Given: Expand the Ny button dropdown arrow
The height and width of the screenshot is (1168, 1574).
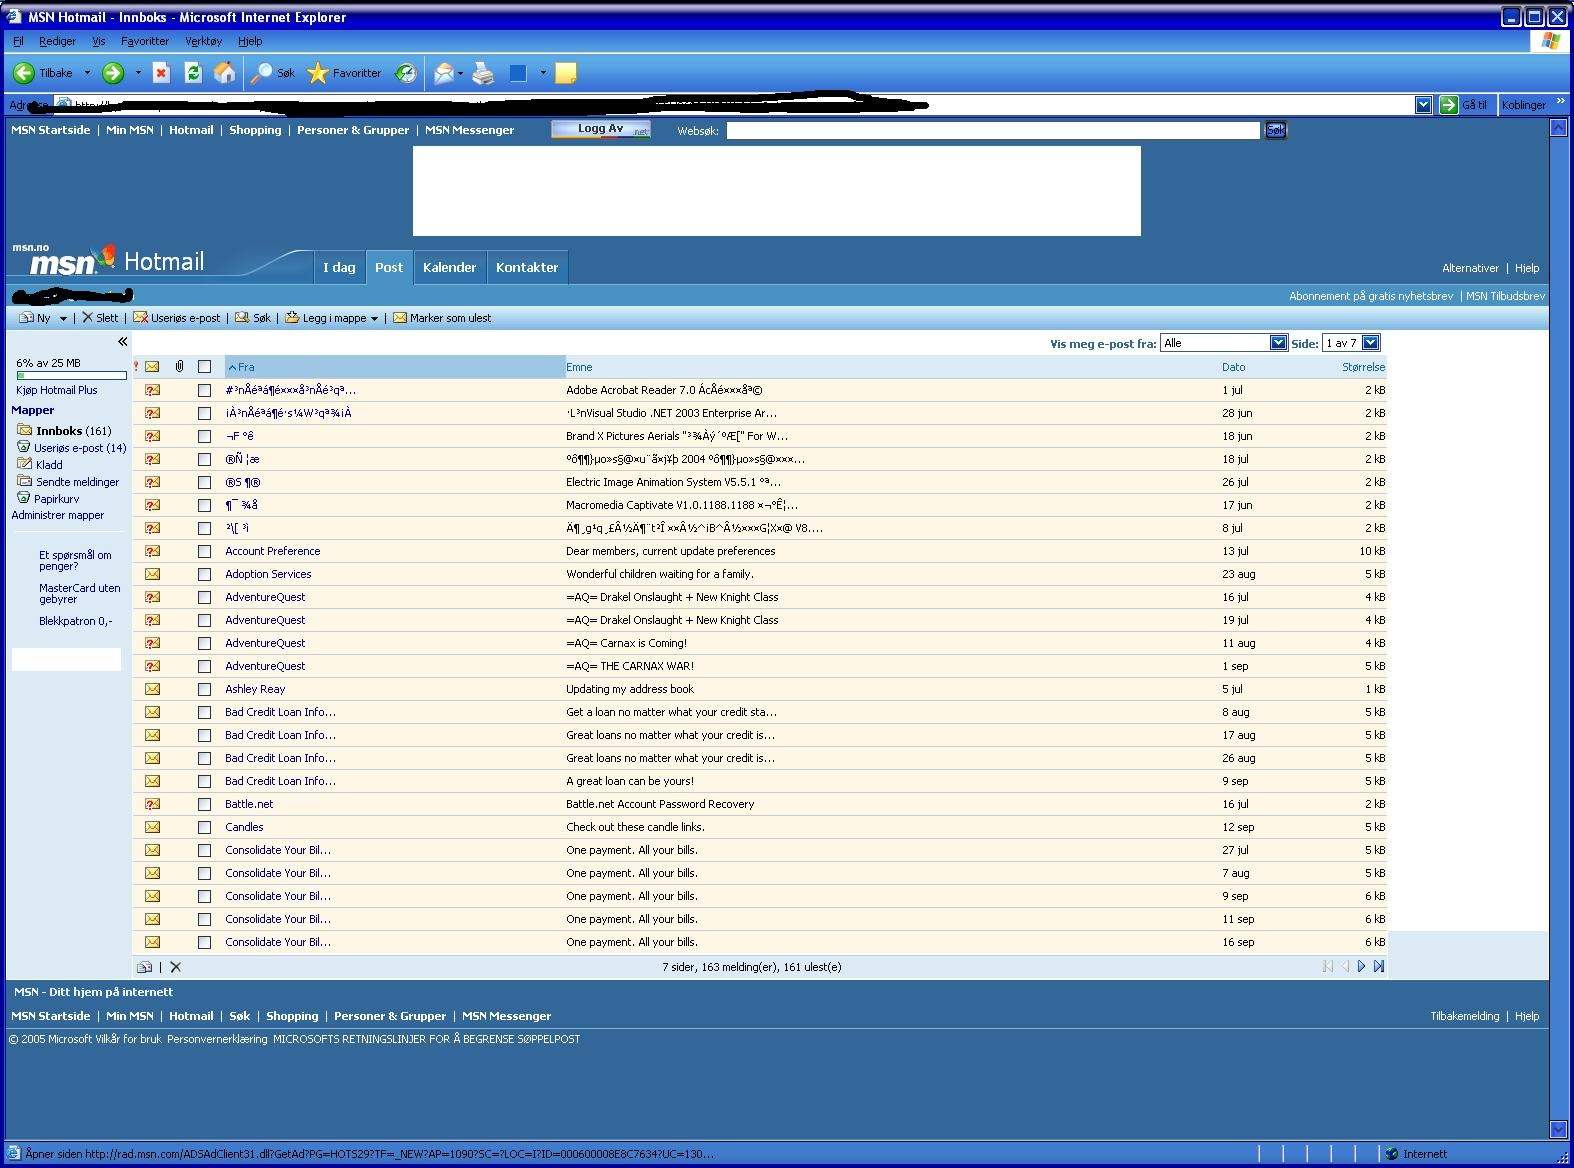Looking at the screenshot, I should (63, 319).
